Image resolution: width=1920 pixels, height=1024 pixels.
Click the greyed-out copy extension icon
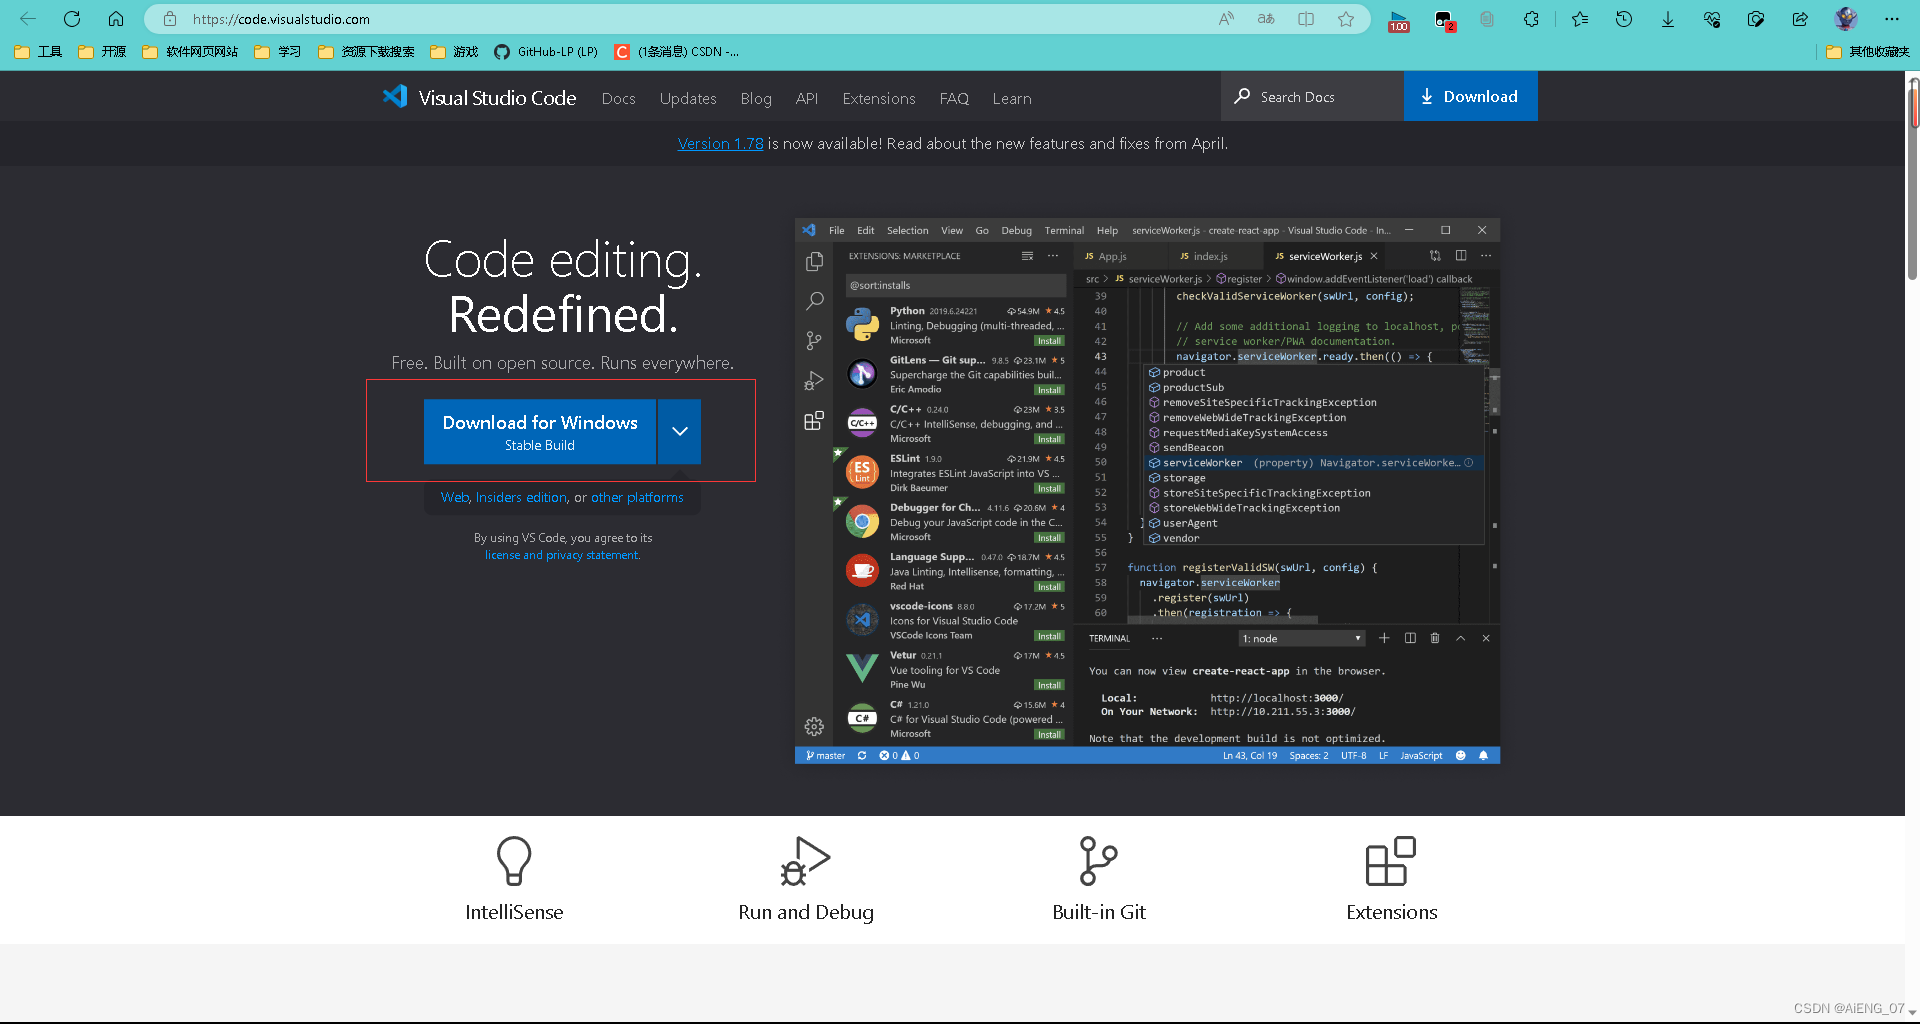click(1487, 19)
